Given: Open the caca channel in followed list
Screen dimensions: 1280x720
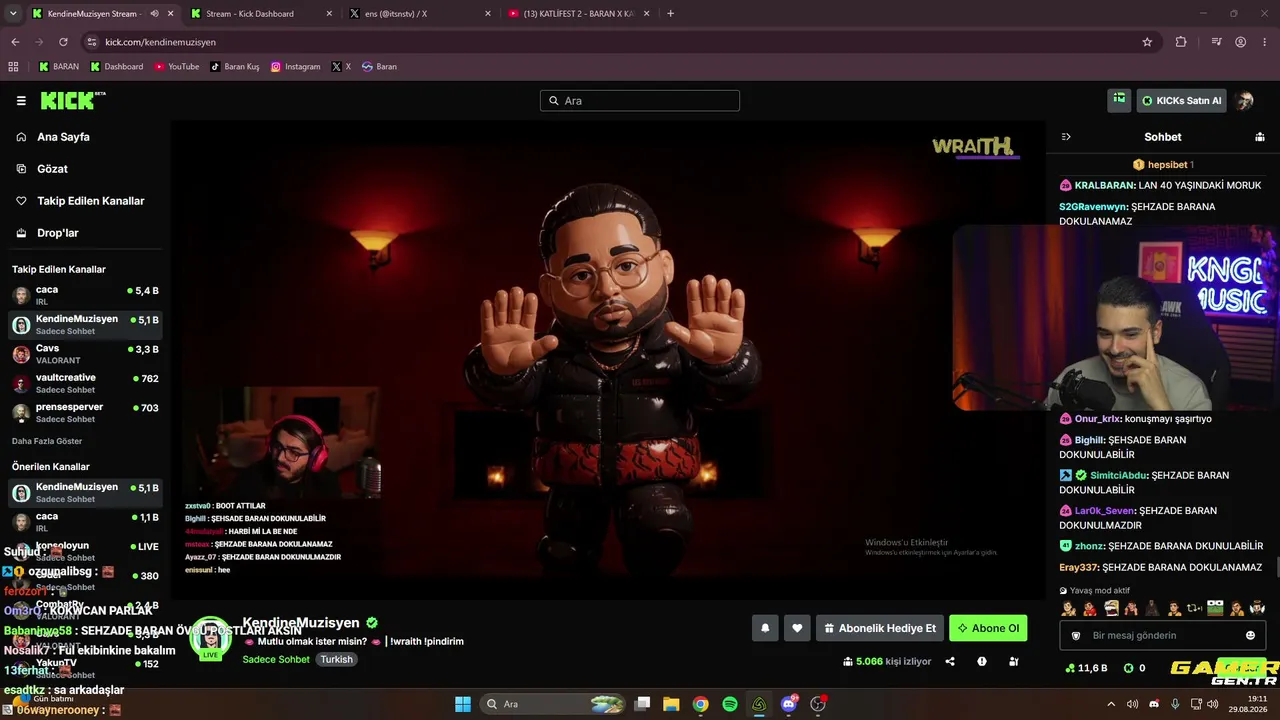Looking at the screenshot, I should (85, 295).
